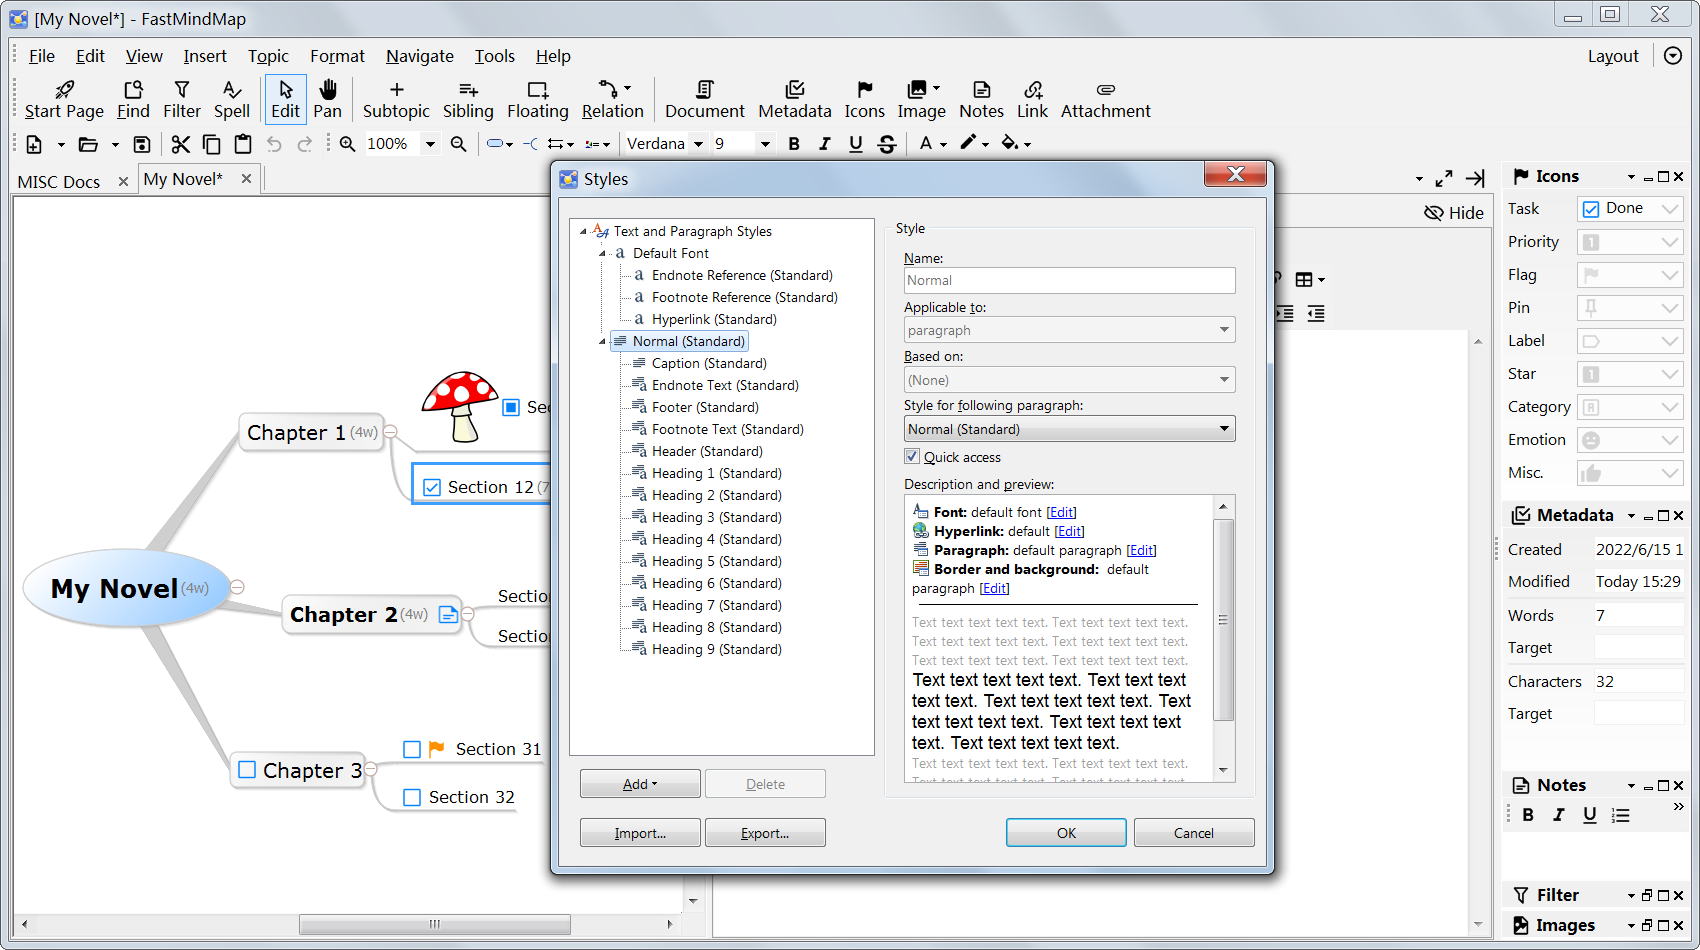Open Style for following paragraph dropdown
The height and width of the screenshot is (950, 1700).
tap(1069, 429)
